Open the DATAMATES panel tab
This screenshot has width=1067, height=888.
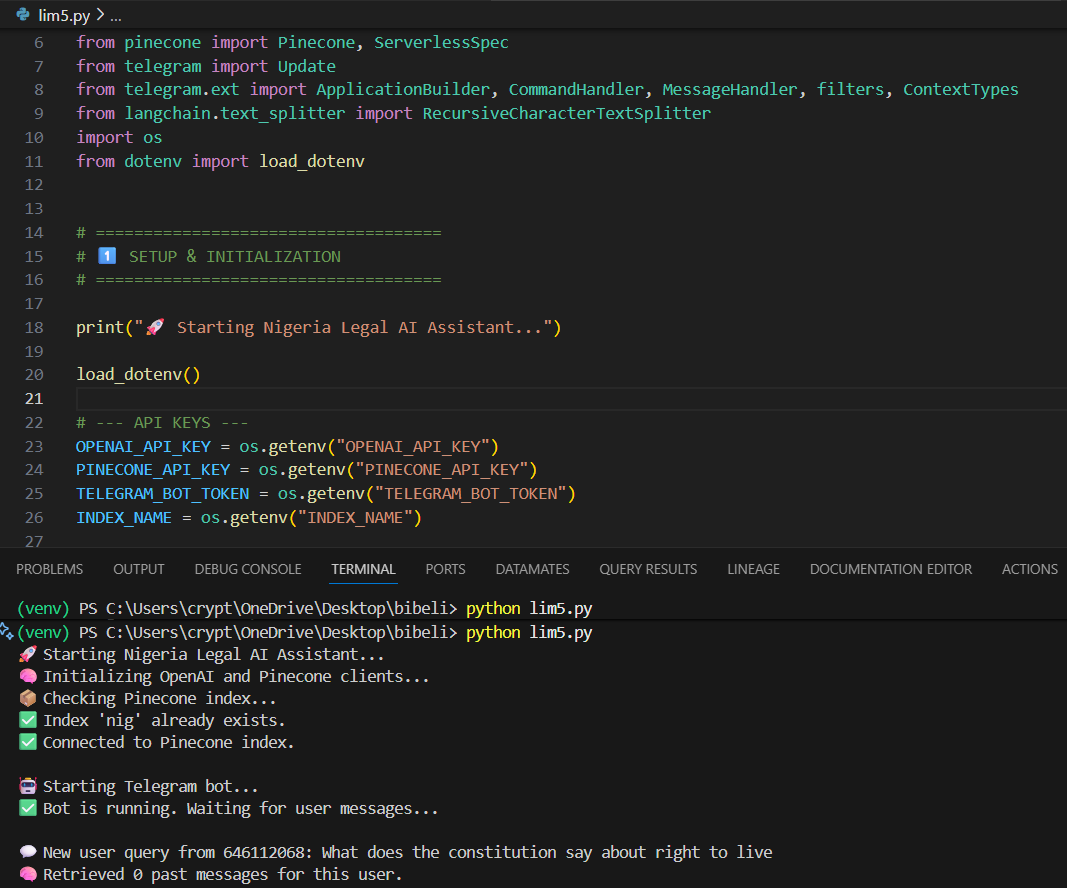(x=532, y=569)
